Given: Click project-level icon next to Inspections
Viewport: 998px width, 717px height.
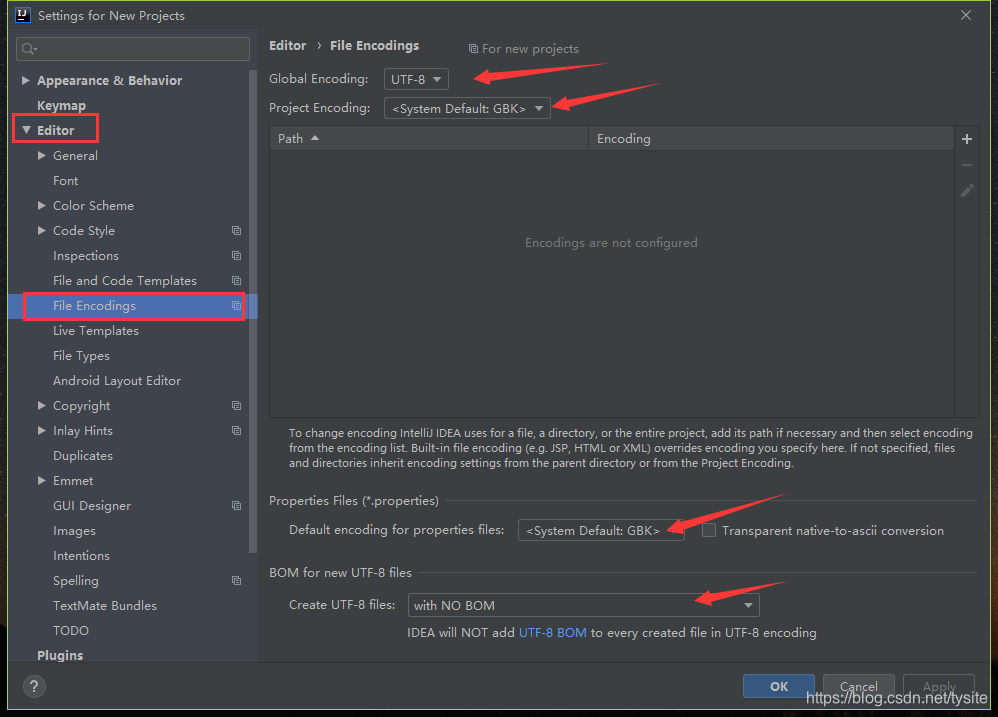Looking at the screenshot, I should (236, 256).
